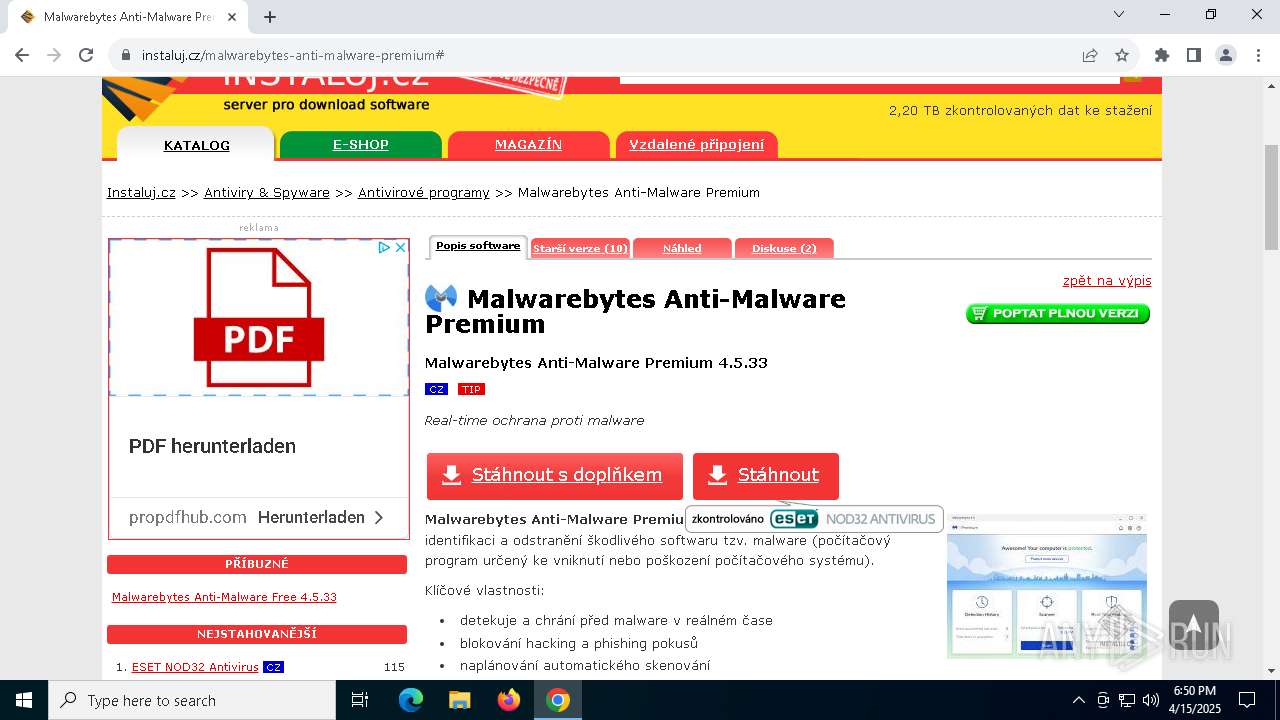Share this page icon in address bar

coord(1090,55)
